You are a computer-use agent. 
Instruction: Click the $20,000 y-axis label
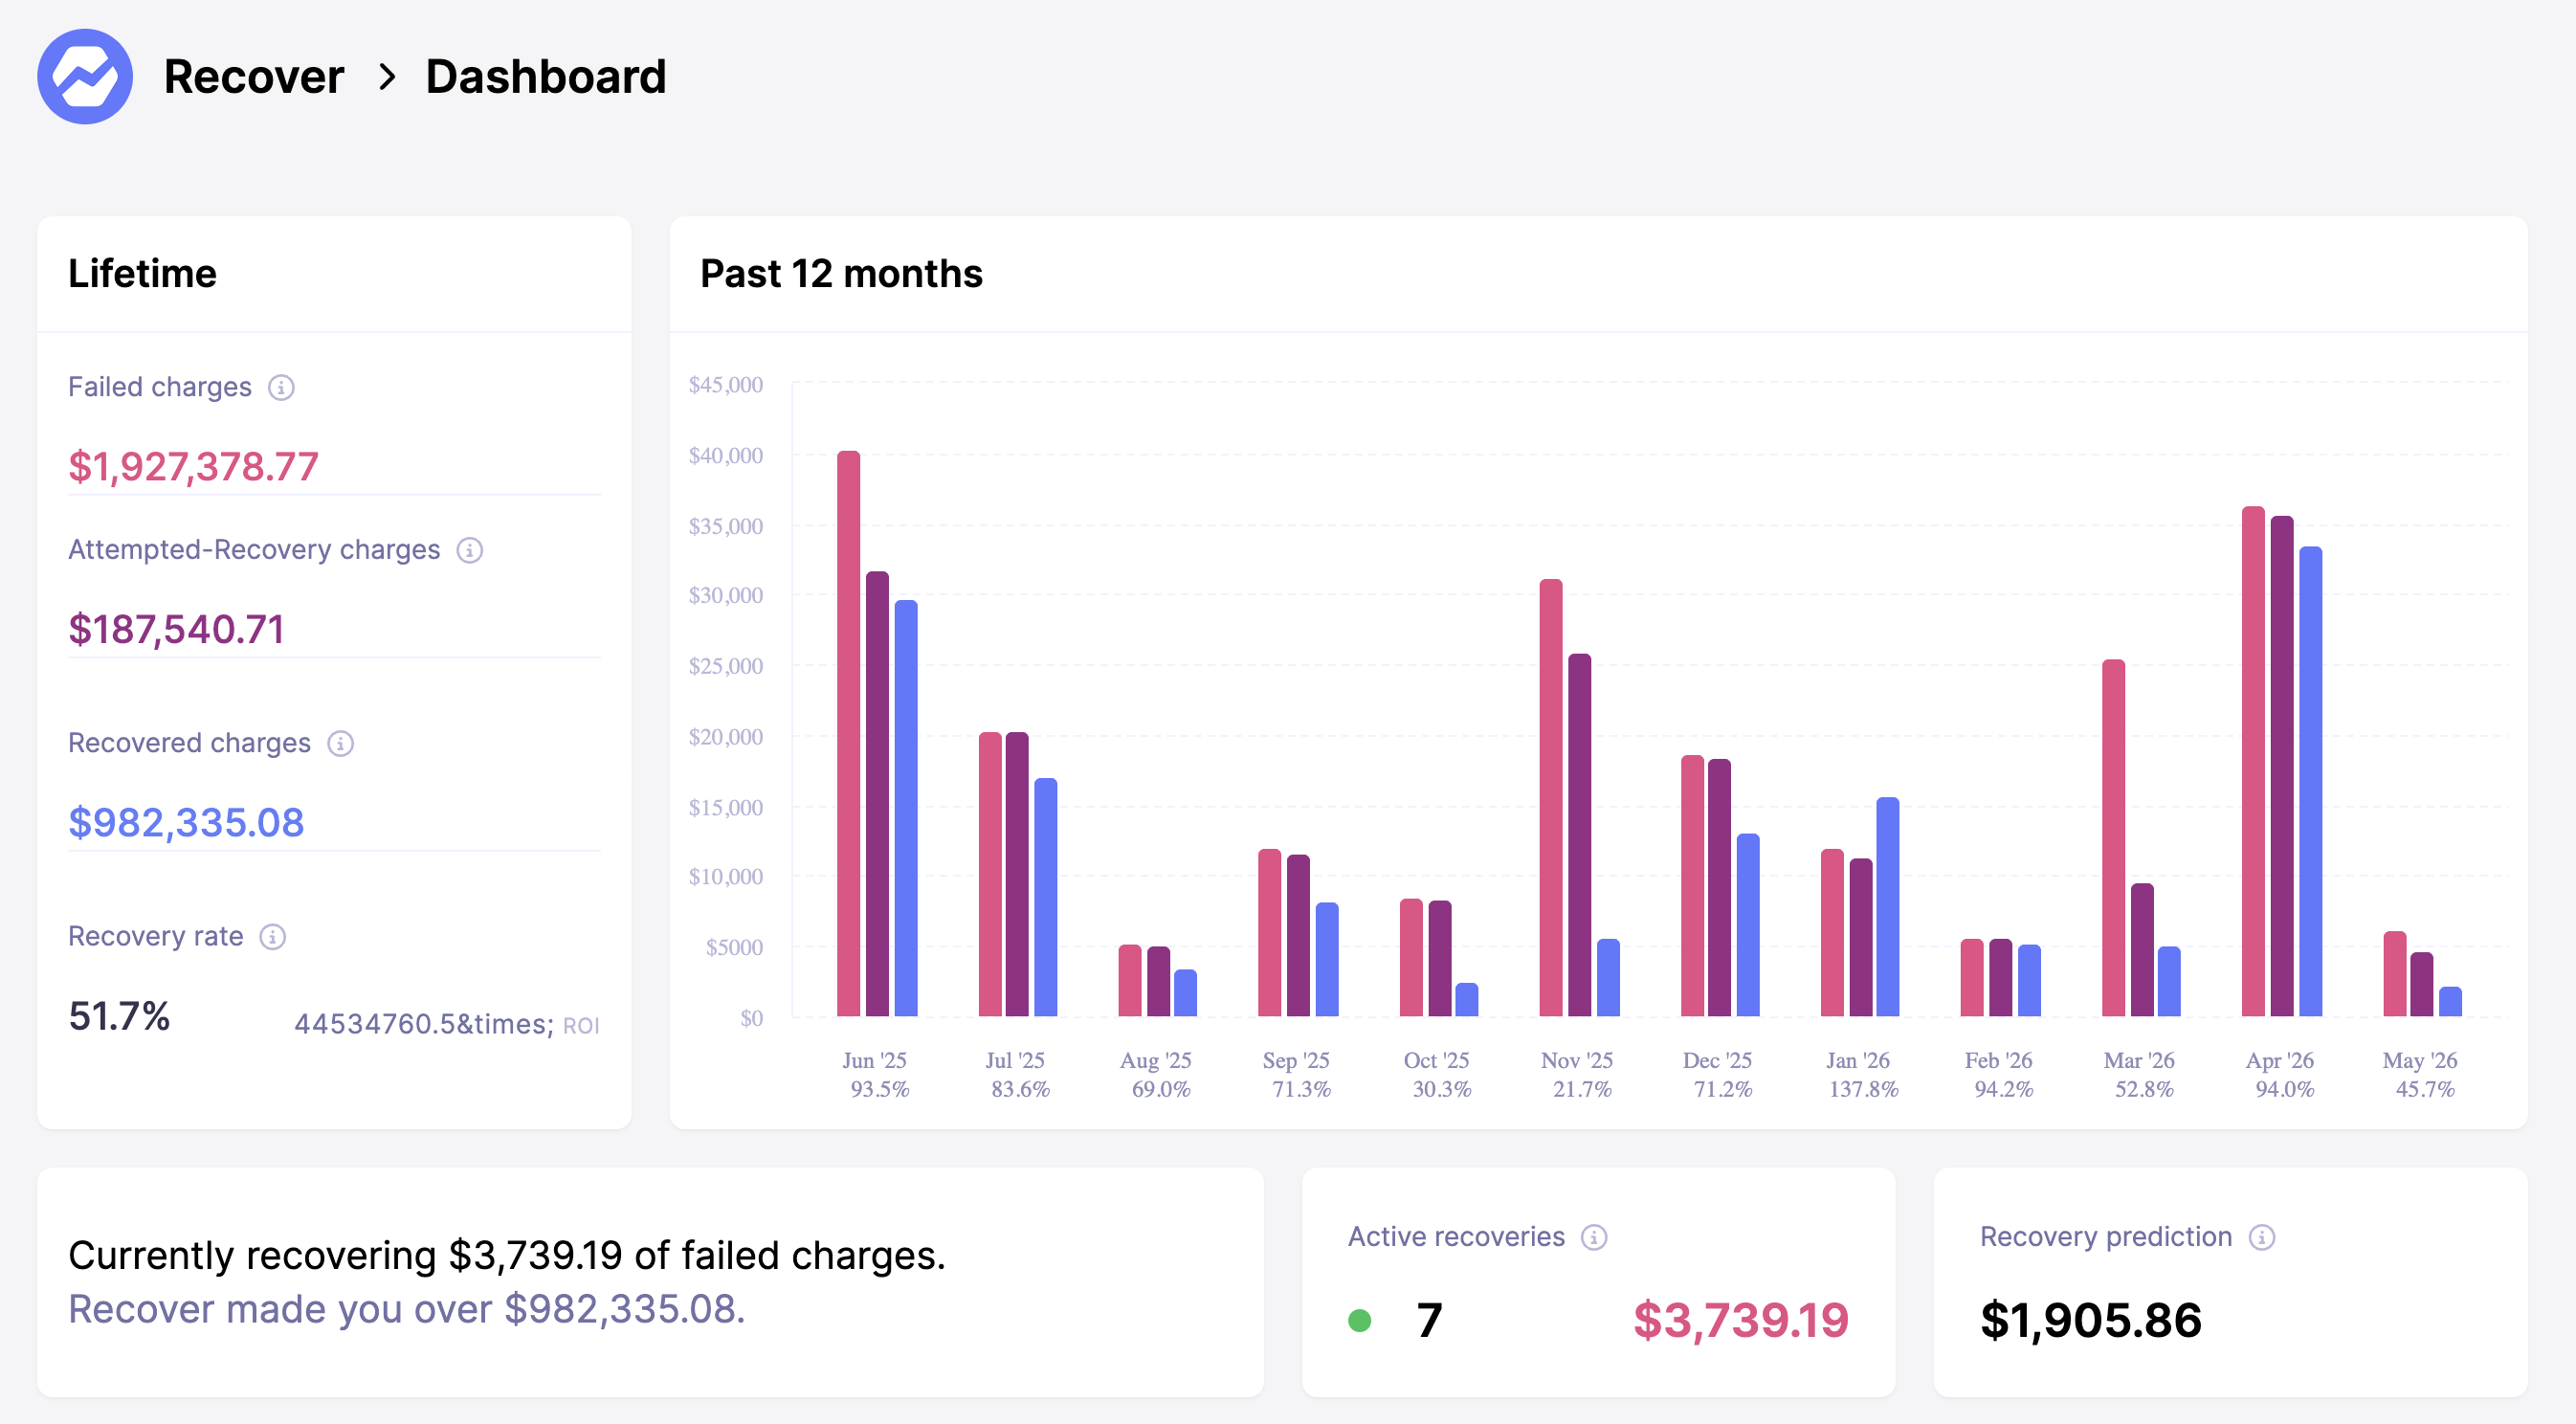pos(726,737)
